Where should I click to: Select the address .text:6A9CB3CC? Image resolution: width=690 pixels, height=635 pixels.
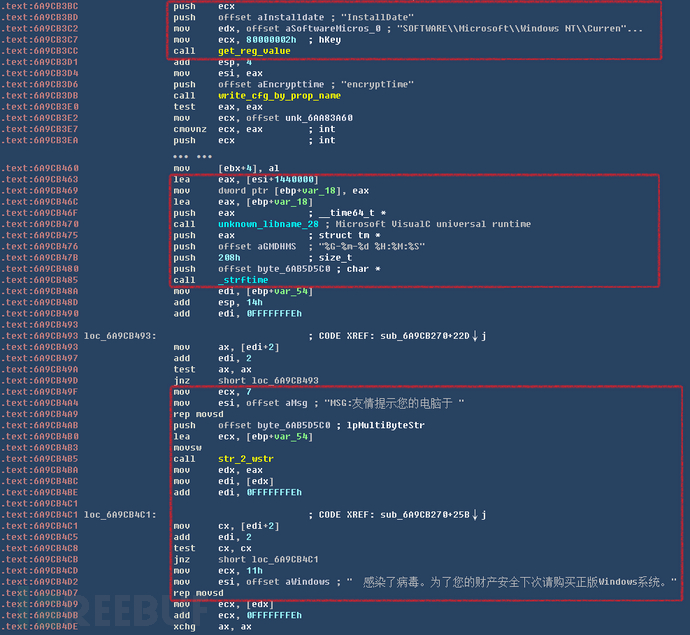click(39, 51)
